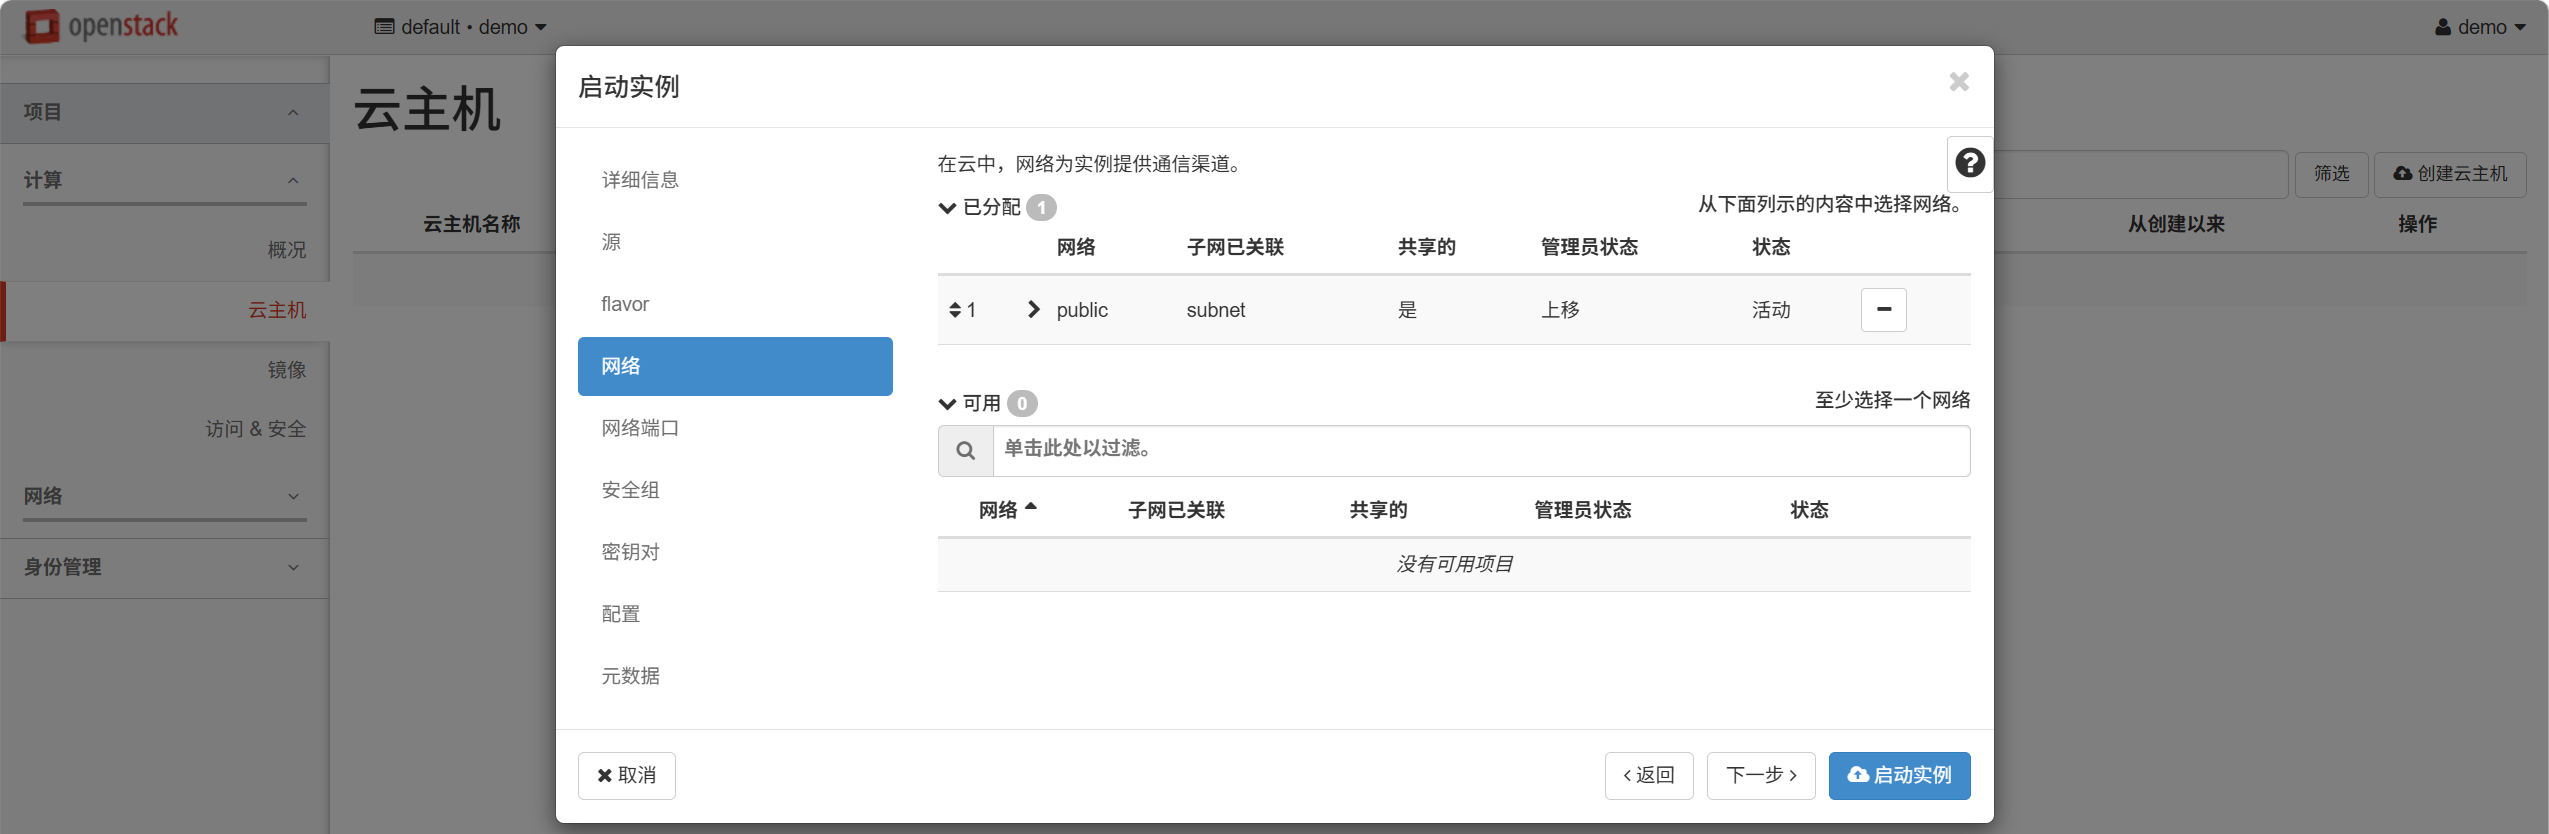
Task: Focus the 单击此处以过滤 filter field
Action: coord(1481,451)
